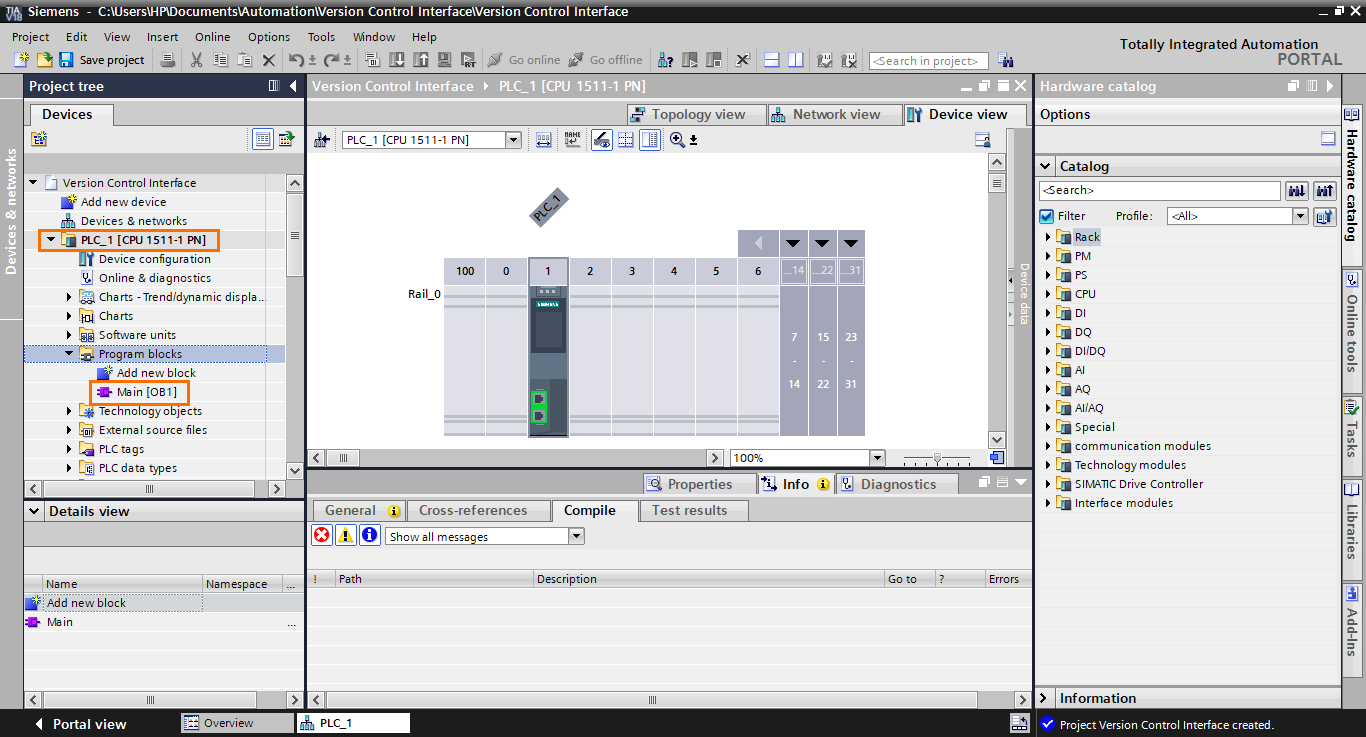Click the Go online icon
1366x737 pixels.
[516, 60]
